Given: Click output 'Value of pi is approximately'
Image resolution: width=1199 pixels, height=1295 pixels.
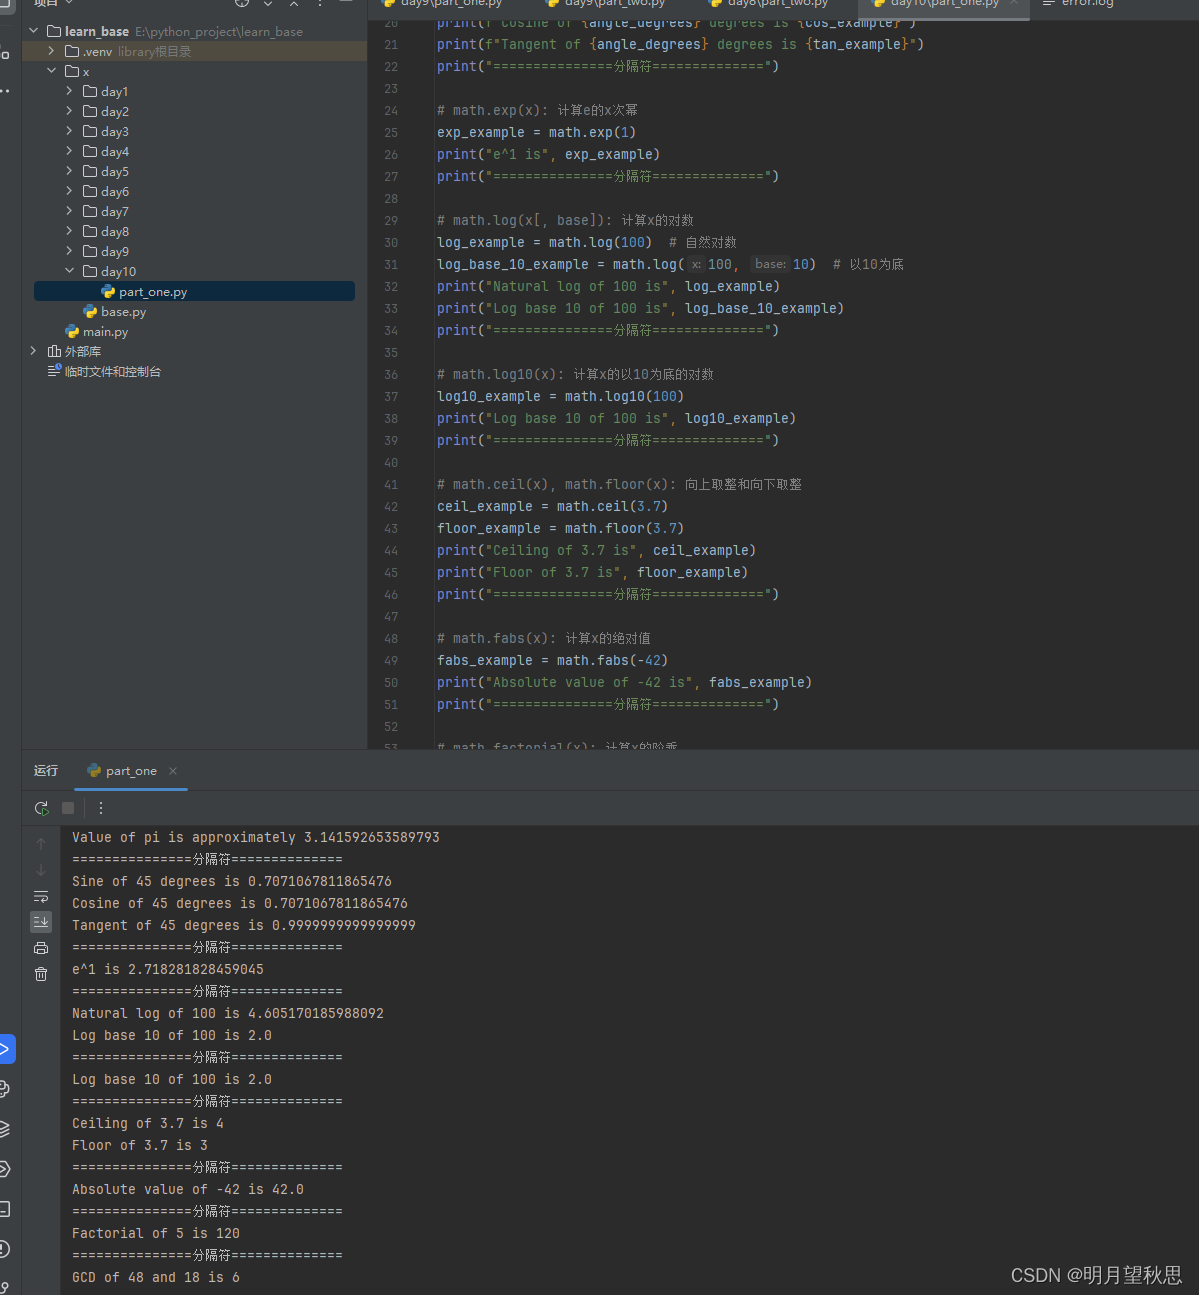Looking at the screenshot, I should (184, 837).
